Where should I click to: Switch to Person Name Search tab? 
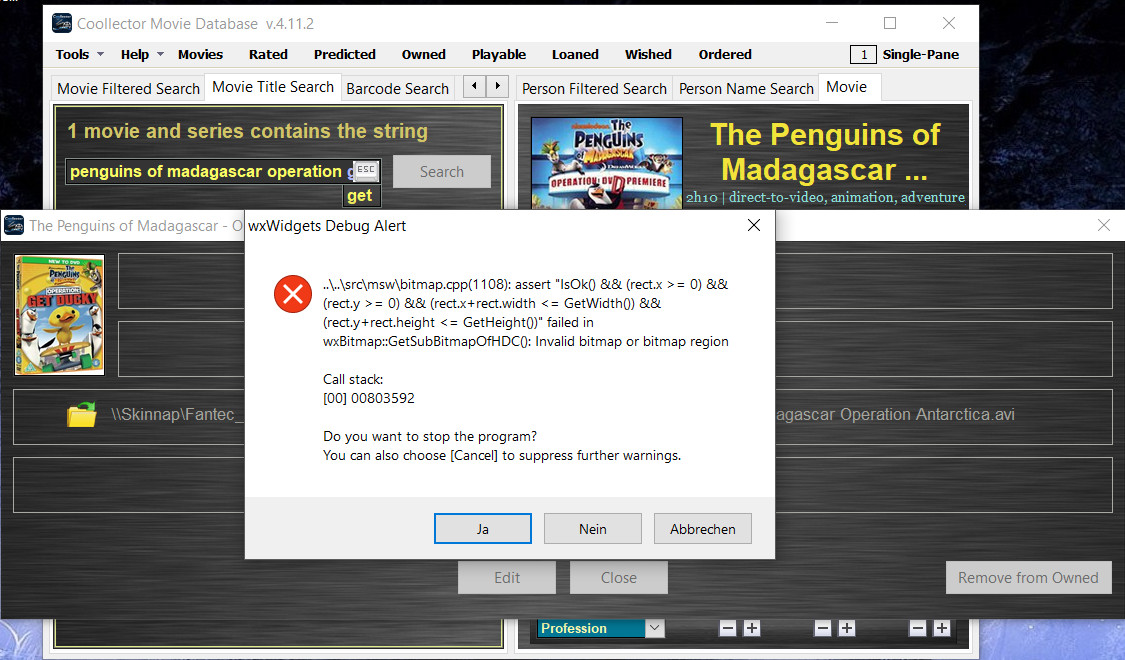pos(746,88)
